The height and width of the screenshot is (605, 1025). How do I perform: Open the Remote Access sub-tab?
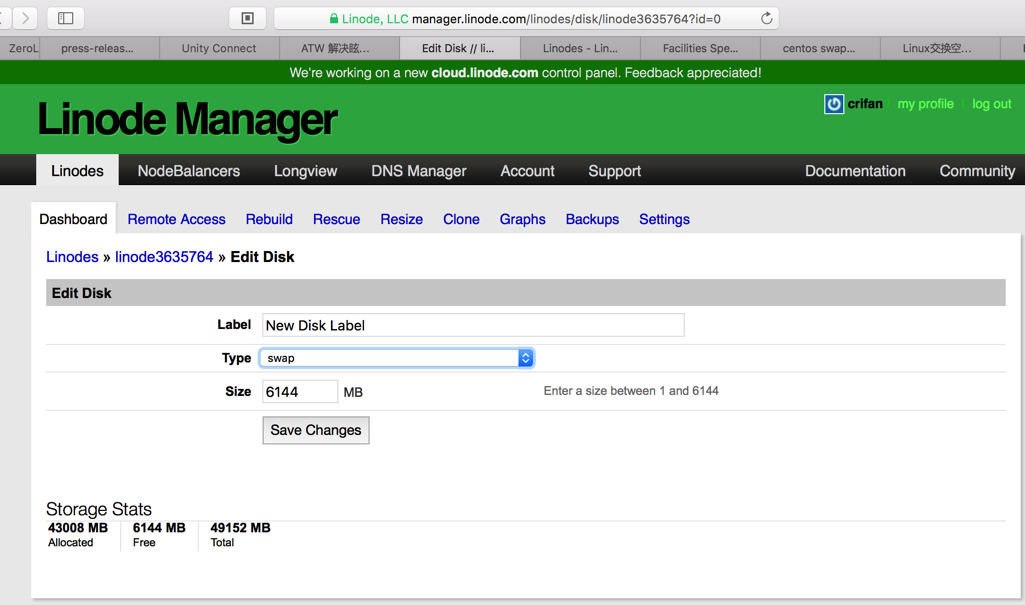[x=176, y=219]
